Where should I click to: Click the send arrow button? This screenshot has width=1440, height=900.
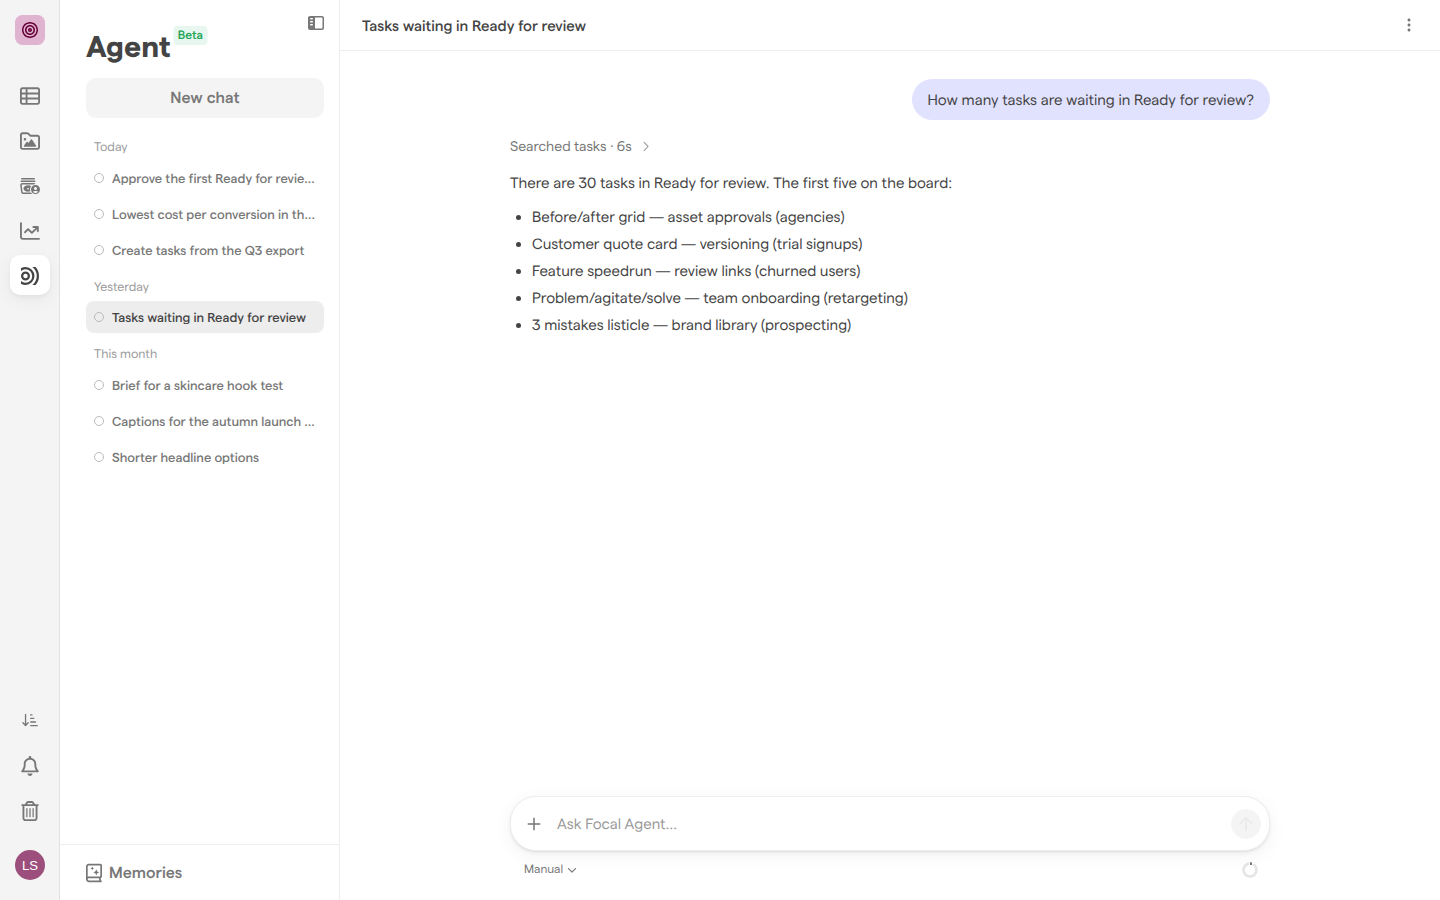[1245, 824]
